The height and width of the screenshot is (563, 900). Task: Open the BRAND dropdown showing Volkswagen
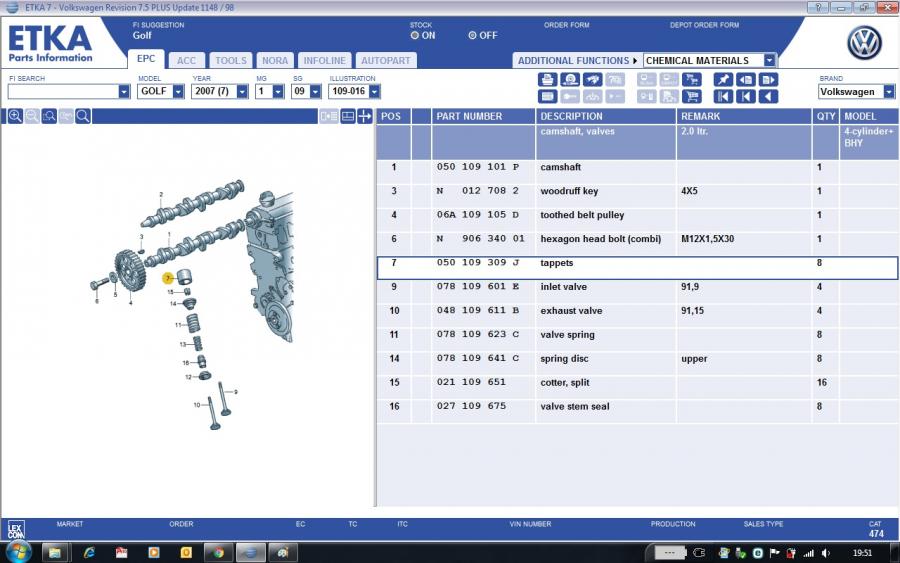point(888,92)
